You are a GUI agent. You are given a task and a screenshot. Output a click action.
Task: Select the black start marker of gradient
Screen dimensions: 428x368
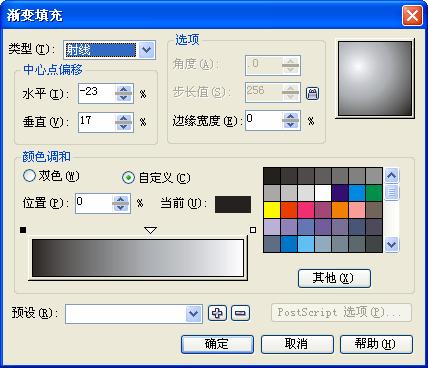[x=23, y=230]
